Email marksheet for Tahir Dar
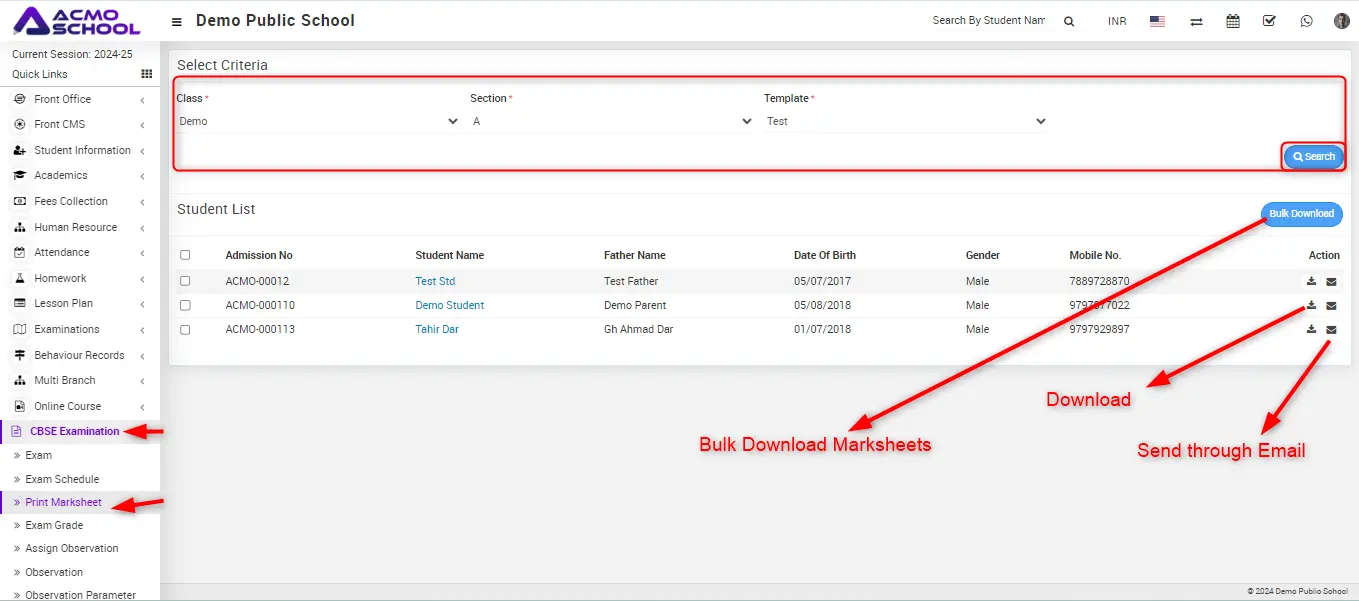The height and width of the screenshot is (601, 1359). tap(1331, 330)
